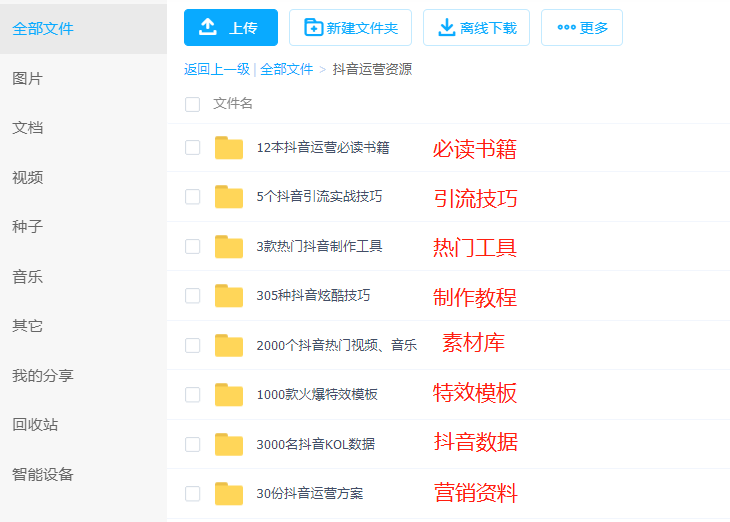Image resolution: width=730 pixels, height=522 pixels.
Task: Click 抖音运营资源 in the breadcrumb
Action: (x=372, y=69)
